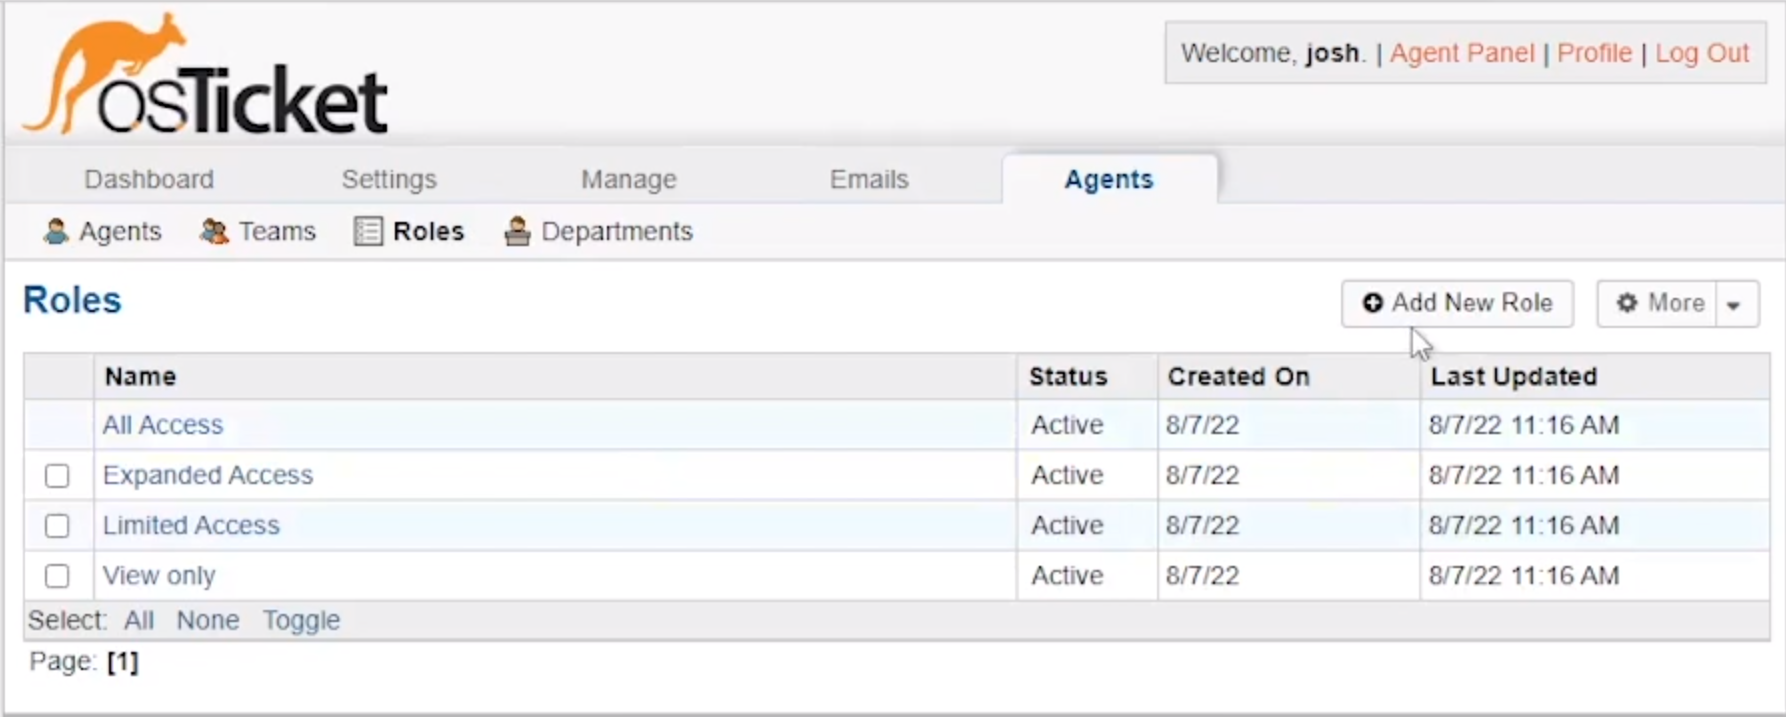Click the Roles list icon
The width and height of the screenshot is (1786, 717).
coord(368,231)
